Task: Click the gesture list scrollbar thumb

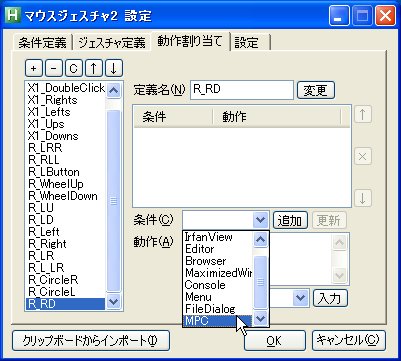Action: [114, 201]
